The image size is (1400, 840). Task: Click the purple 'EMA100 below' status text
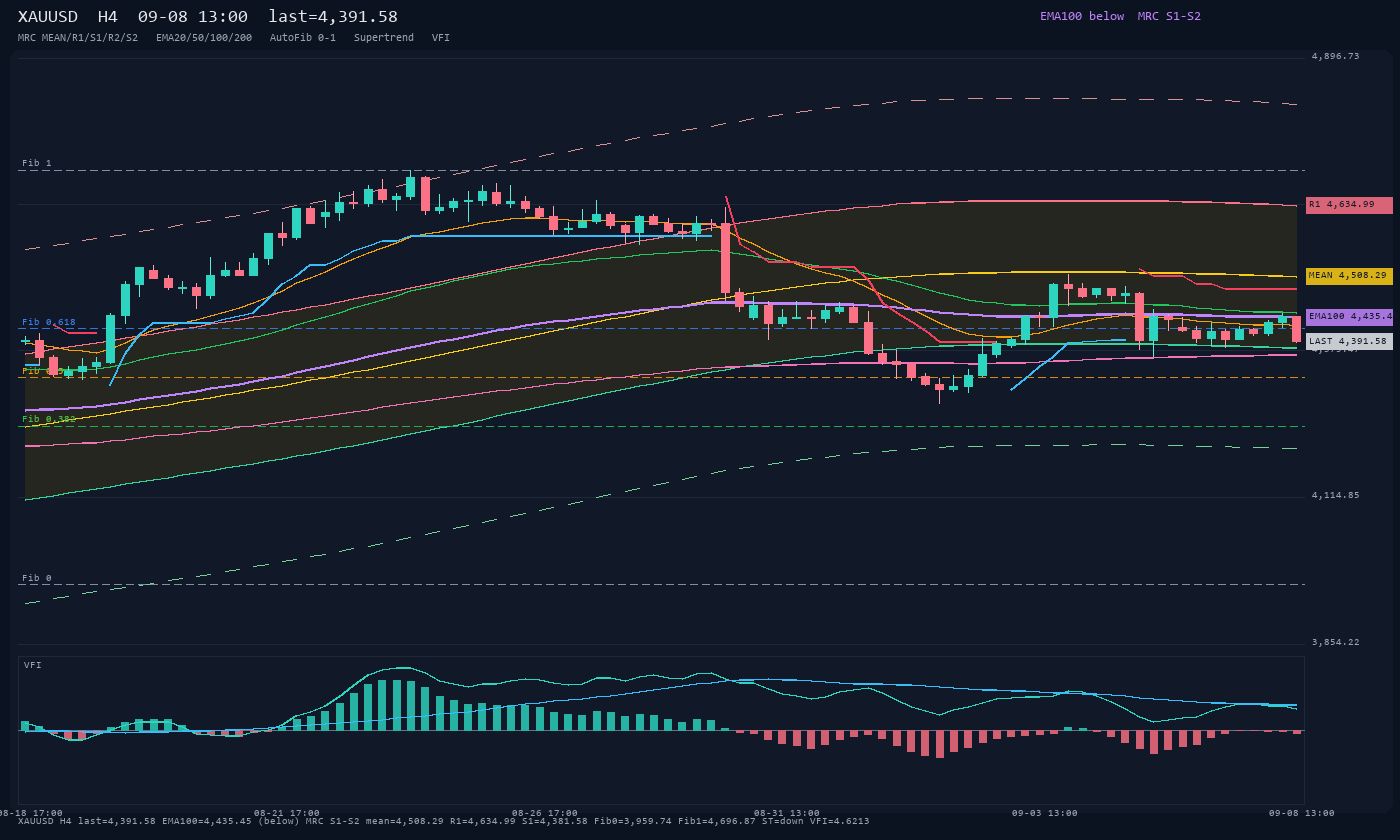(x=1082, y=16)
